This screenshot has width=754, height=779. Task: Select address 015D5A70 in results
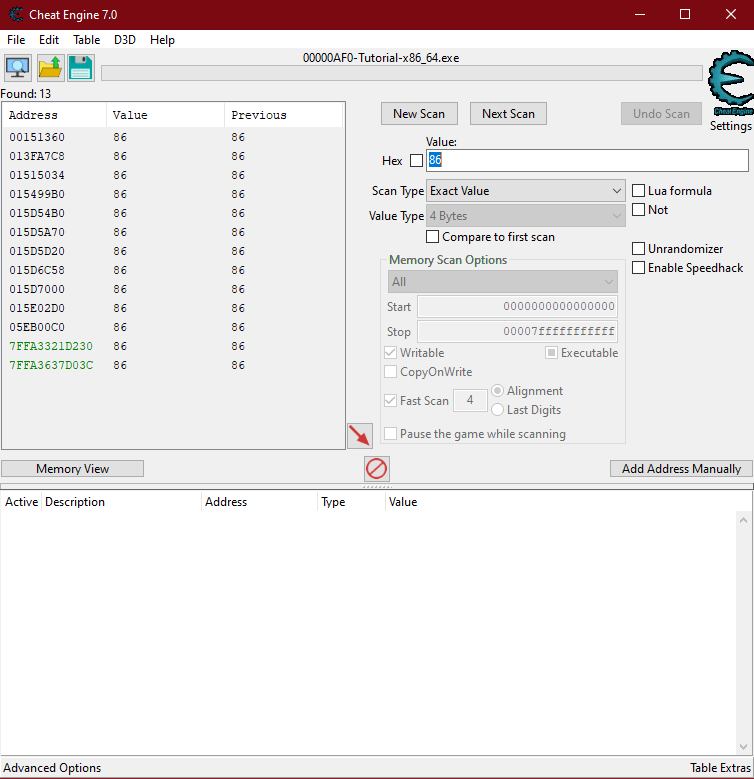[x=37, y=232]
